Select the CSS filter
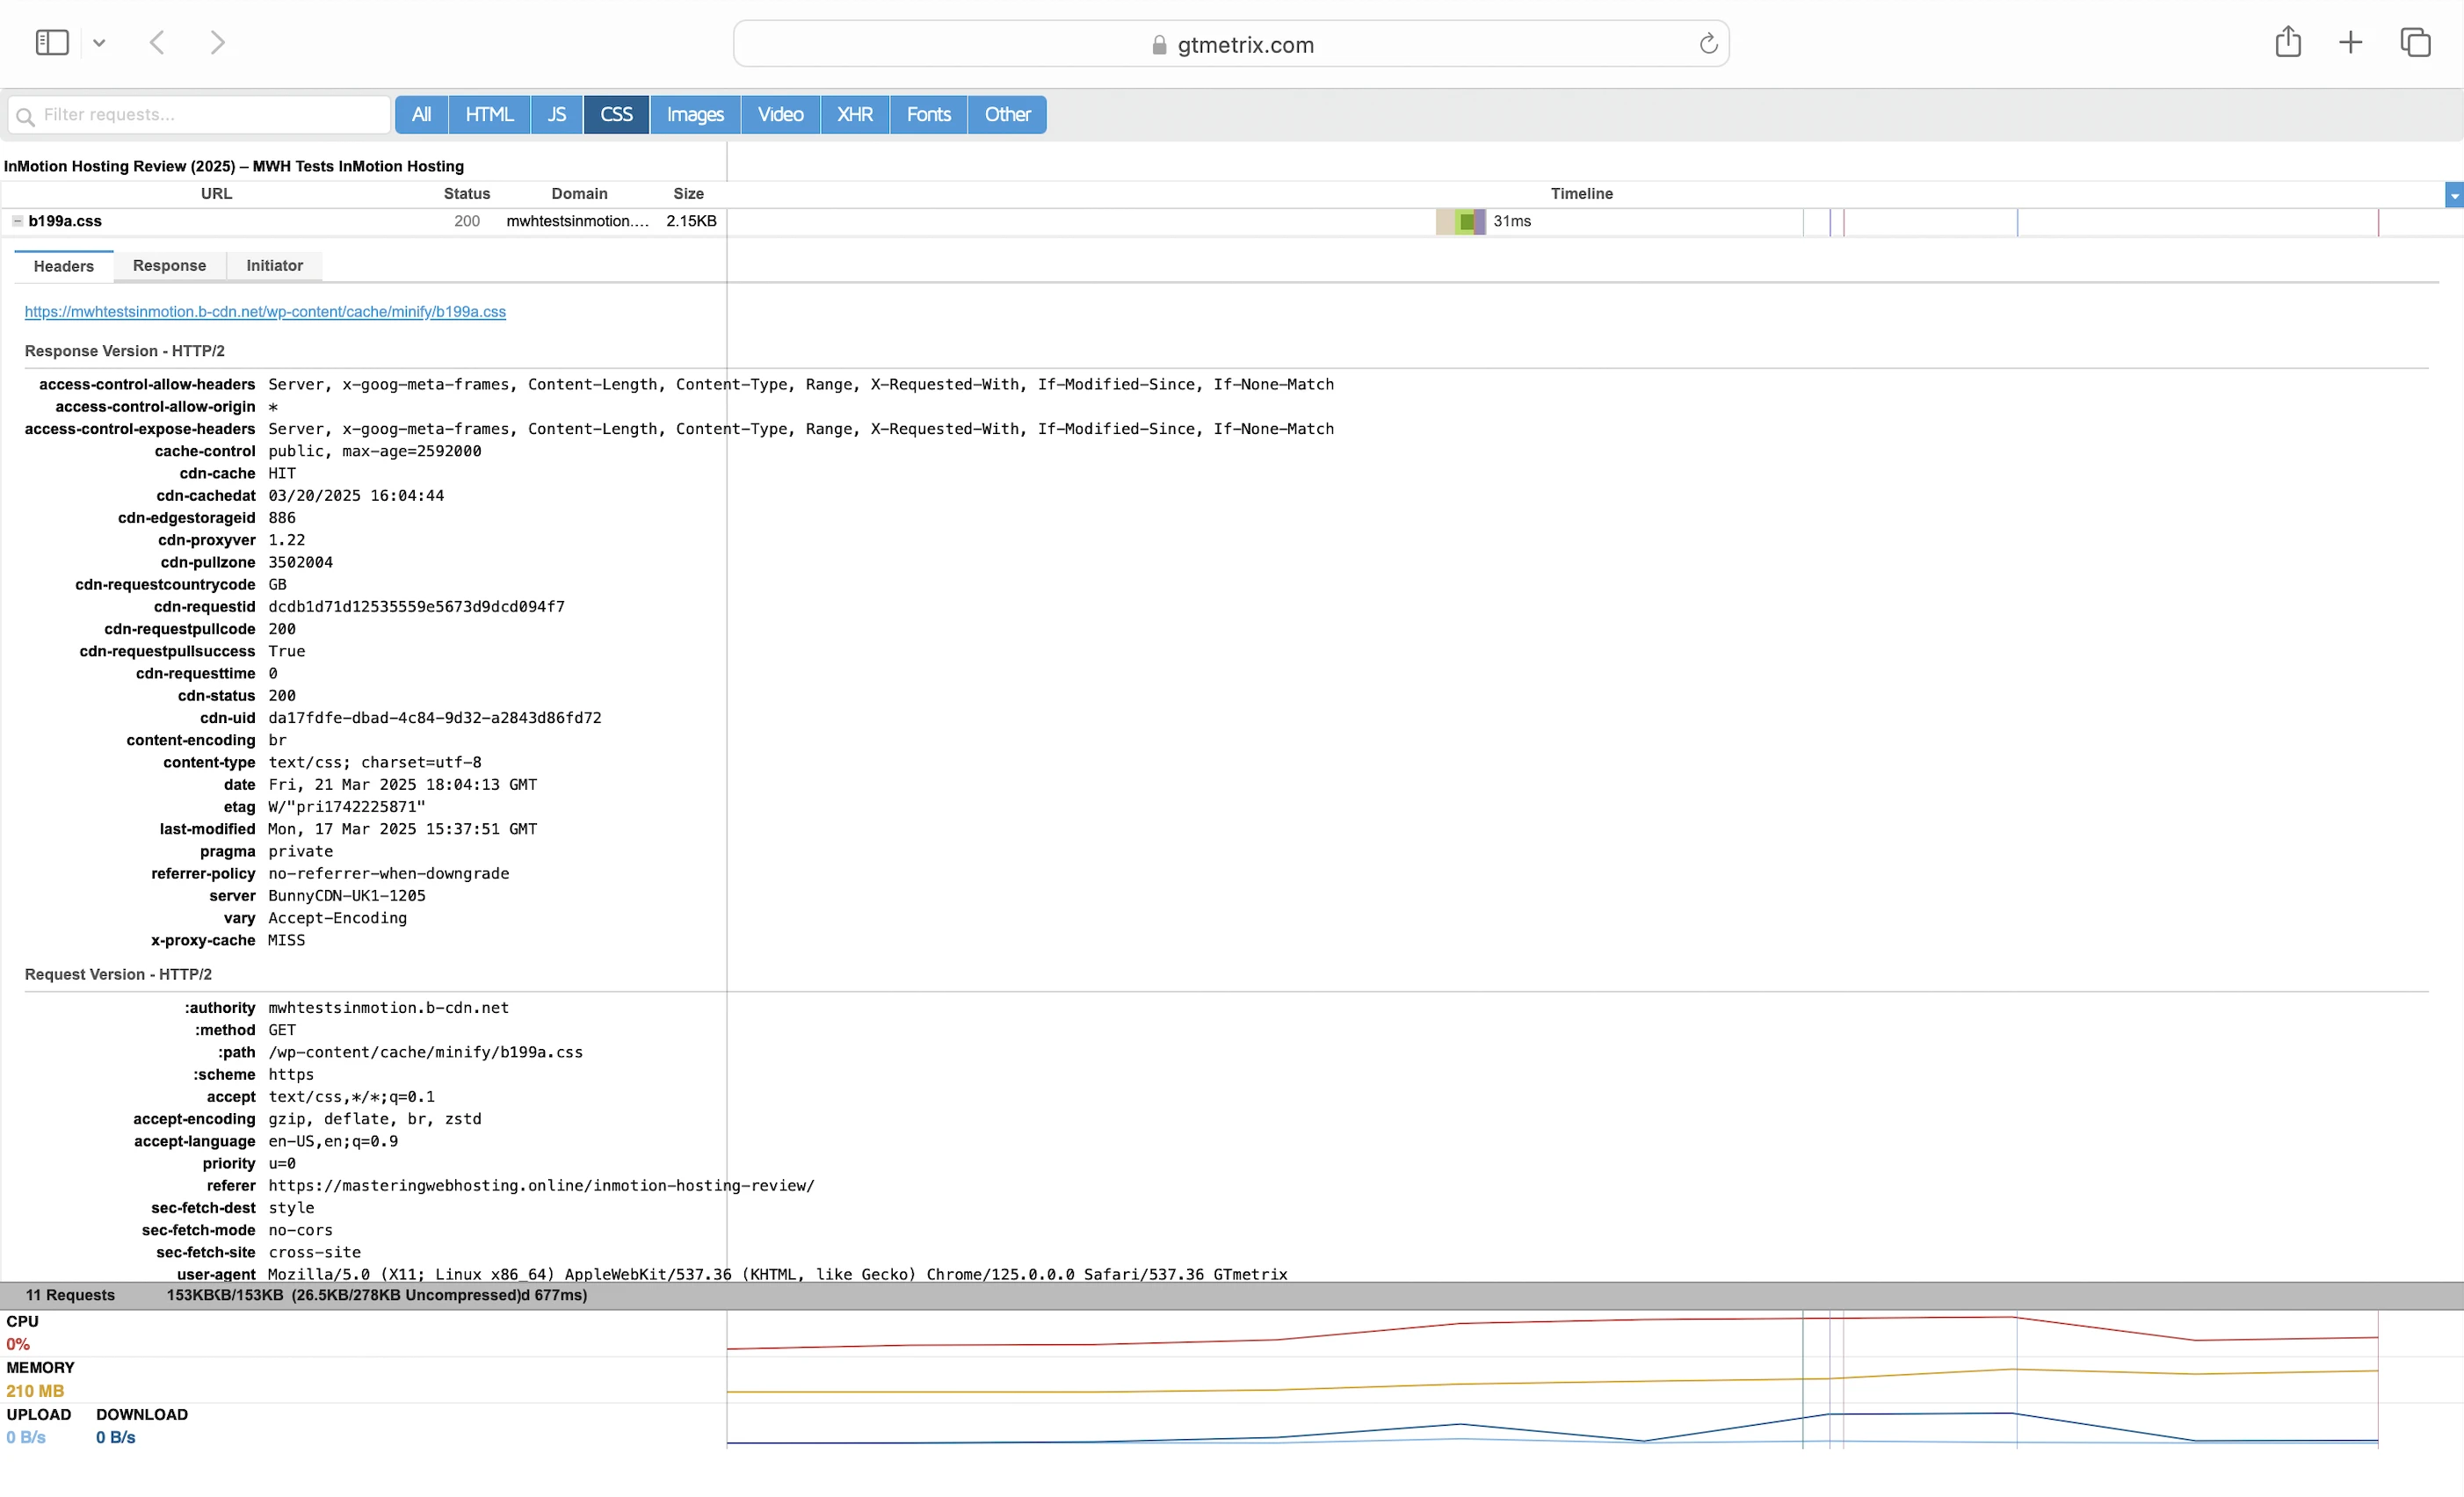 point(616,115)
